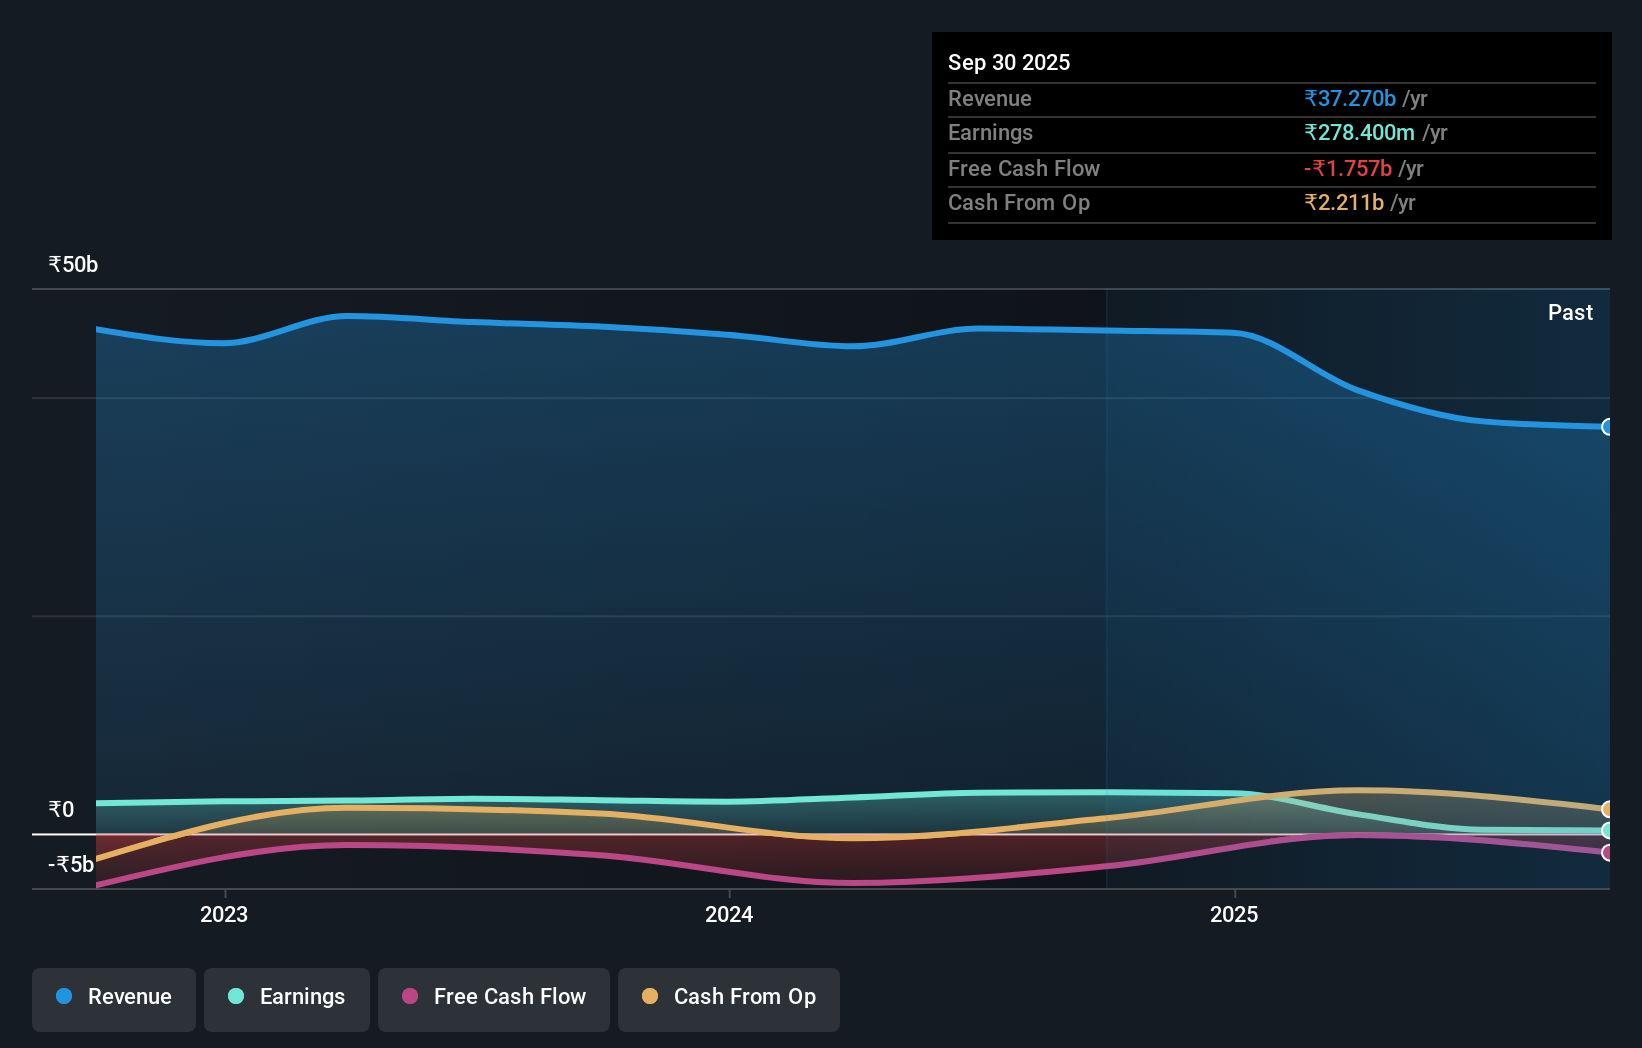Click the Sep 30 2025 date heading

pyautogui.click(x=1009, y=62)
